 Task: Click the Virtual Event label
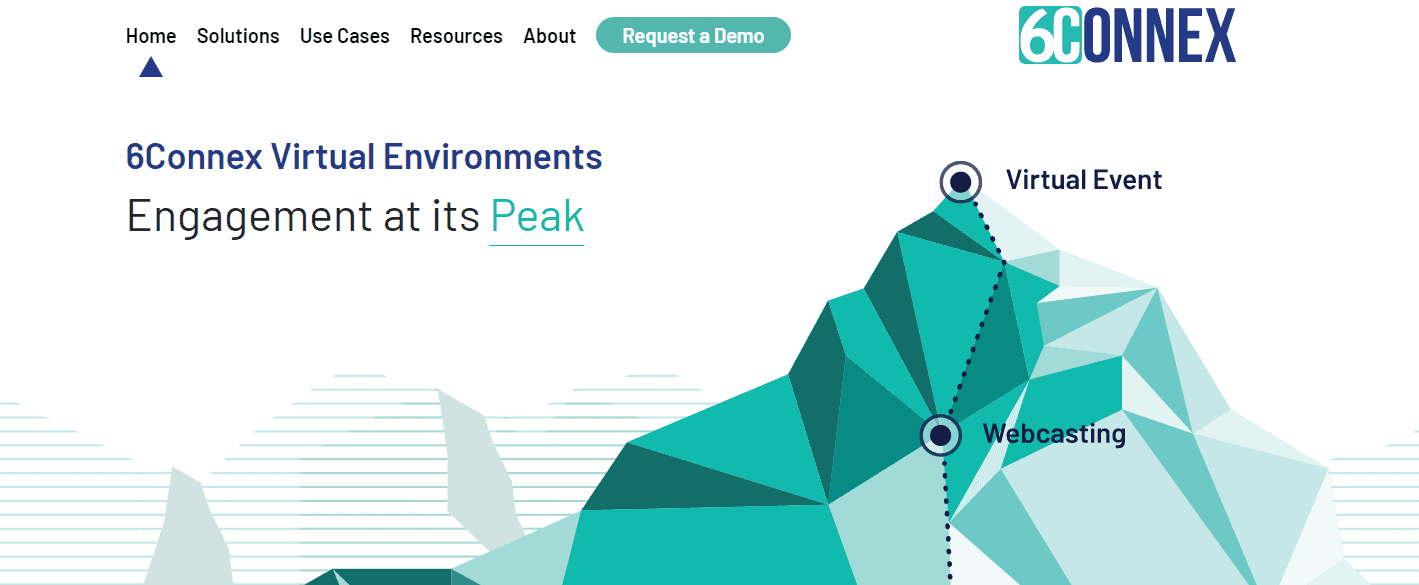point(1084,180)
